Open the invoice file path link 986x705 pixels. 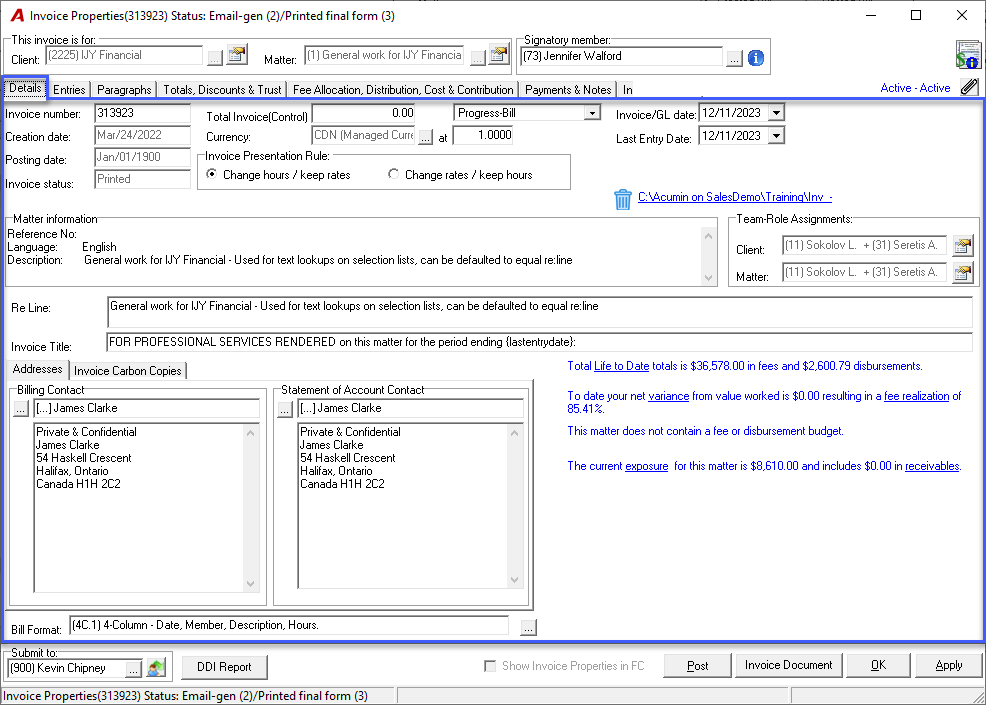[x=734, y=197]
